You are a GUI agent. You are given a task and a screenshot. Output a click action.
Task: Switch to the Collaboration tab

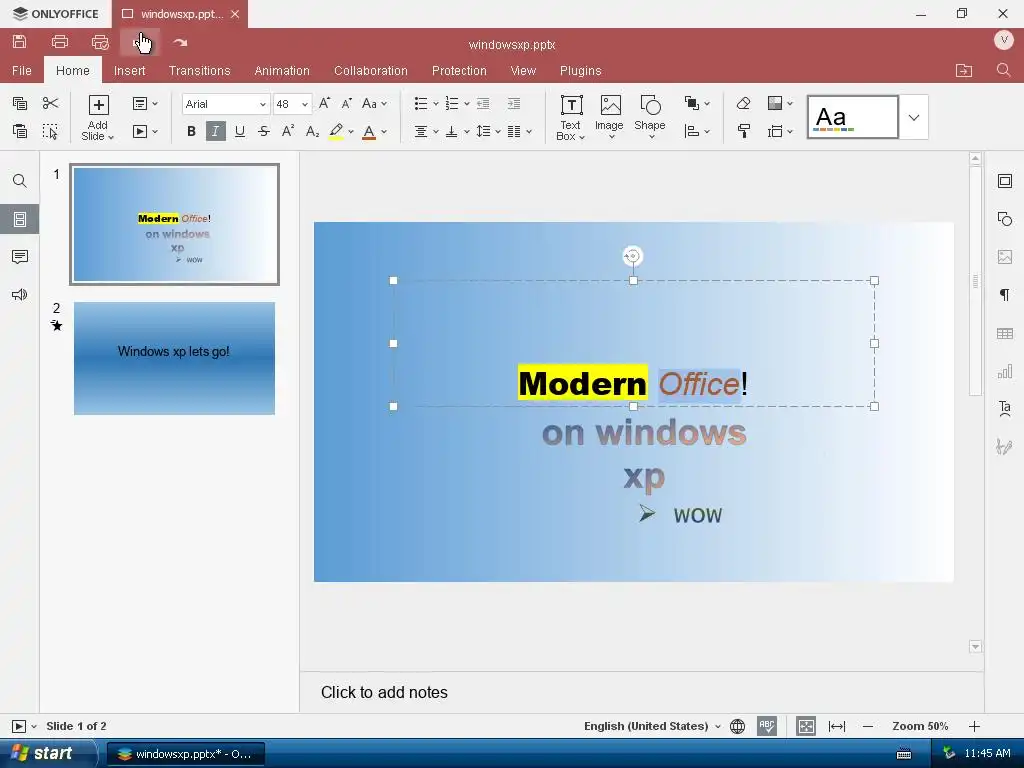370,71
